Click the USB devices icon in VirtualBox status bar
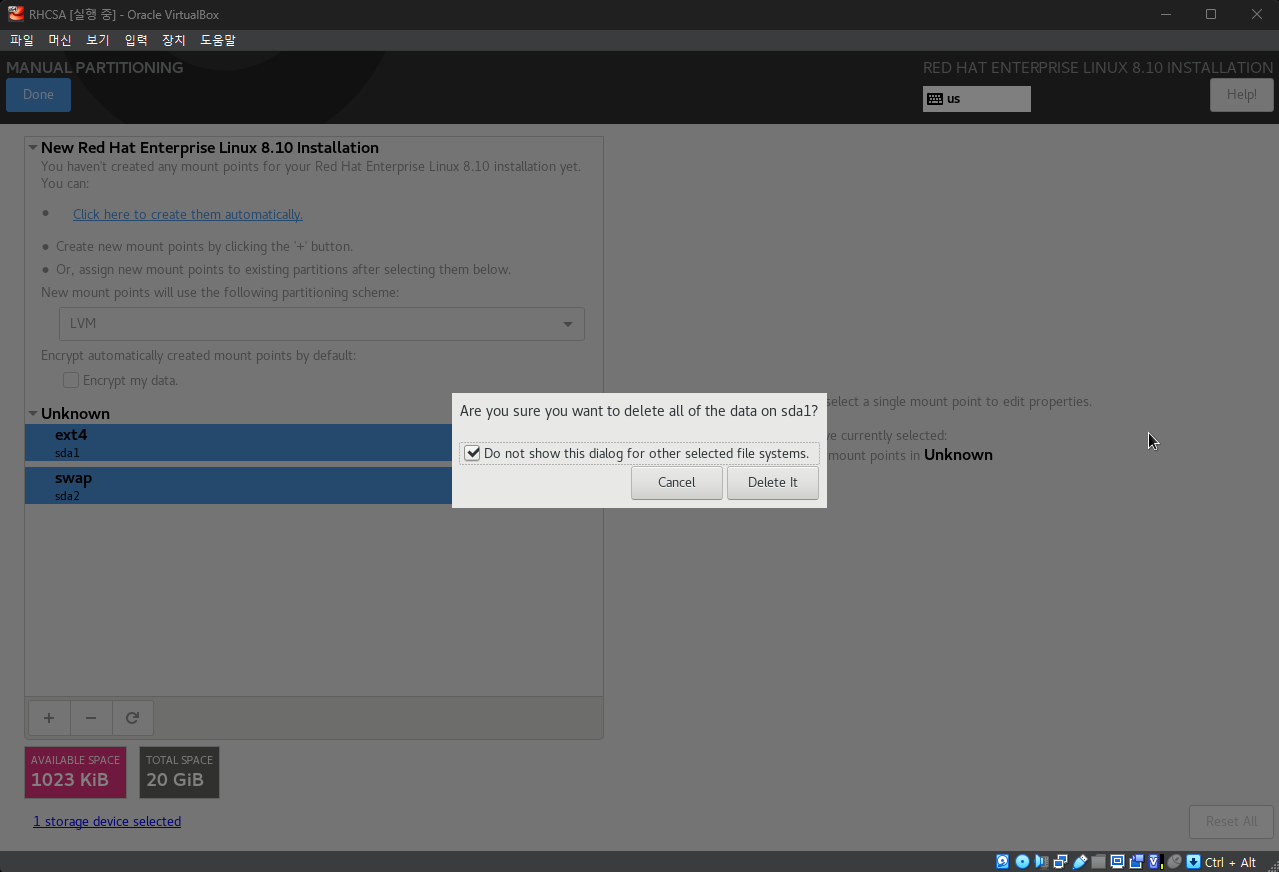The image size is (1279, 872). (x=1080, y=862)
